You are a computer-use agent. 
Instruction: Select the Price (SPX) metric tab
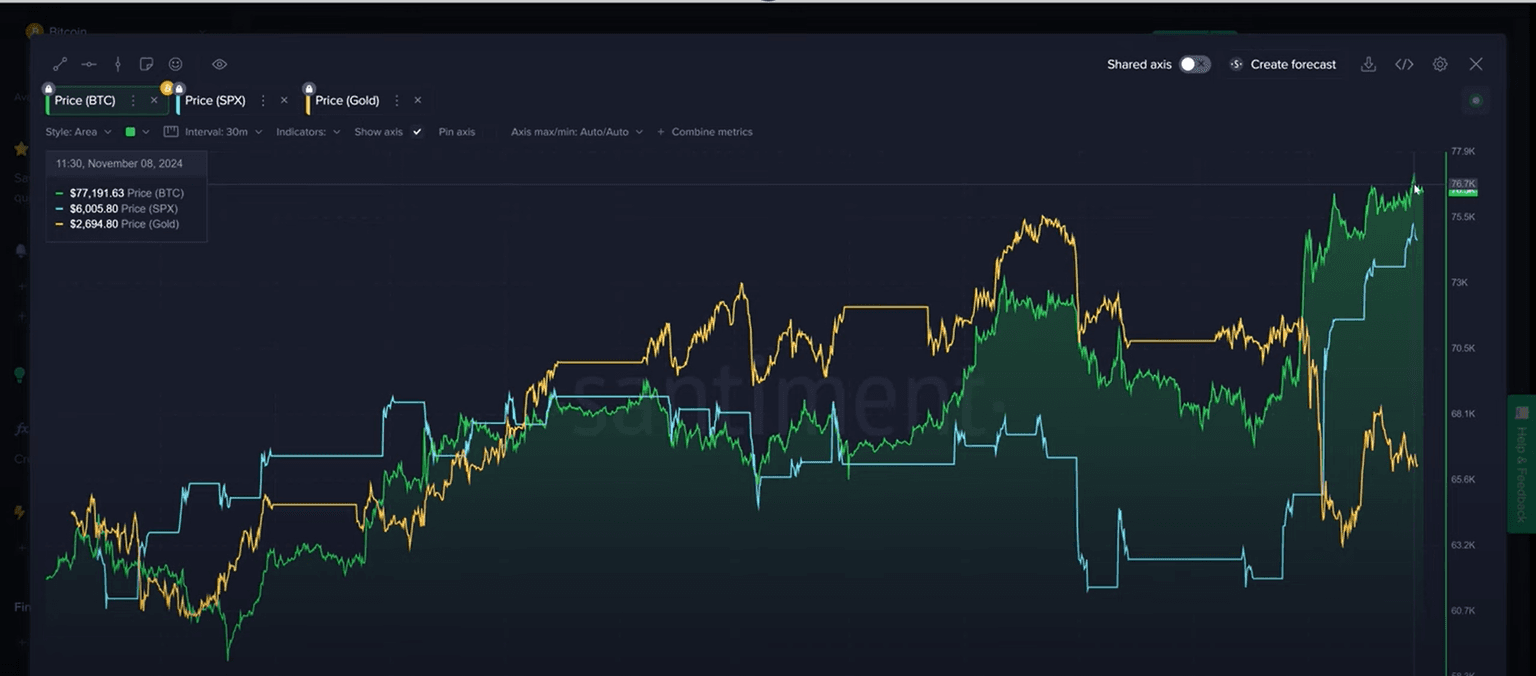tap(215, 100)
